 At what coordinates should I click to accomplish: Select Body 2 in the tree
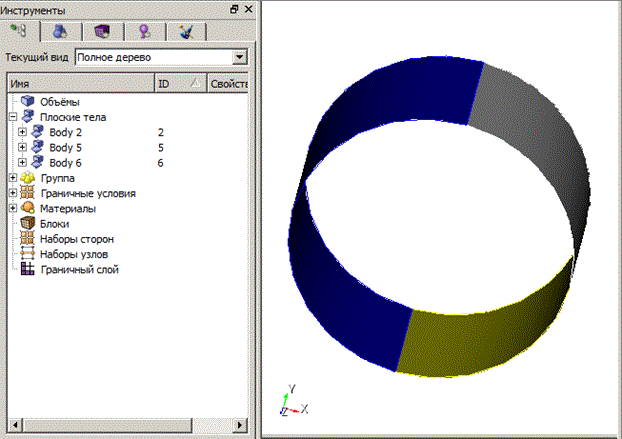pos(65,132)
